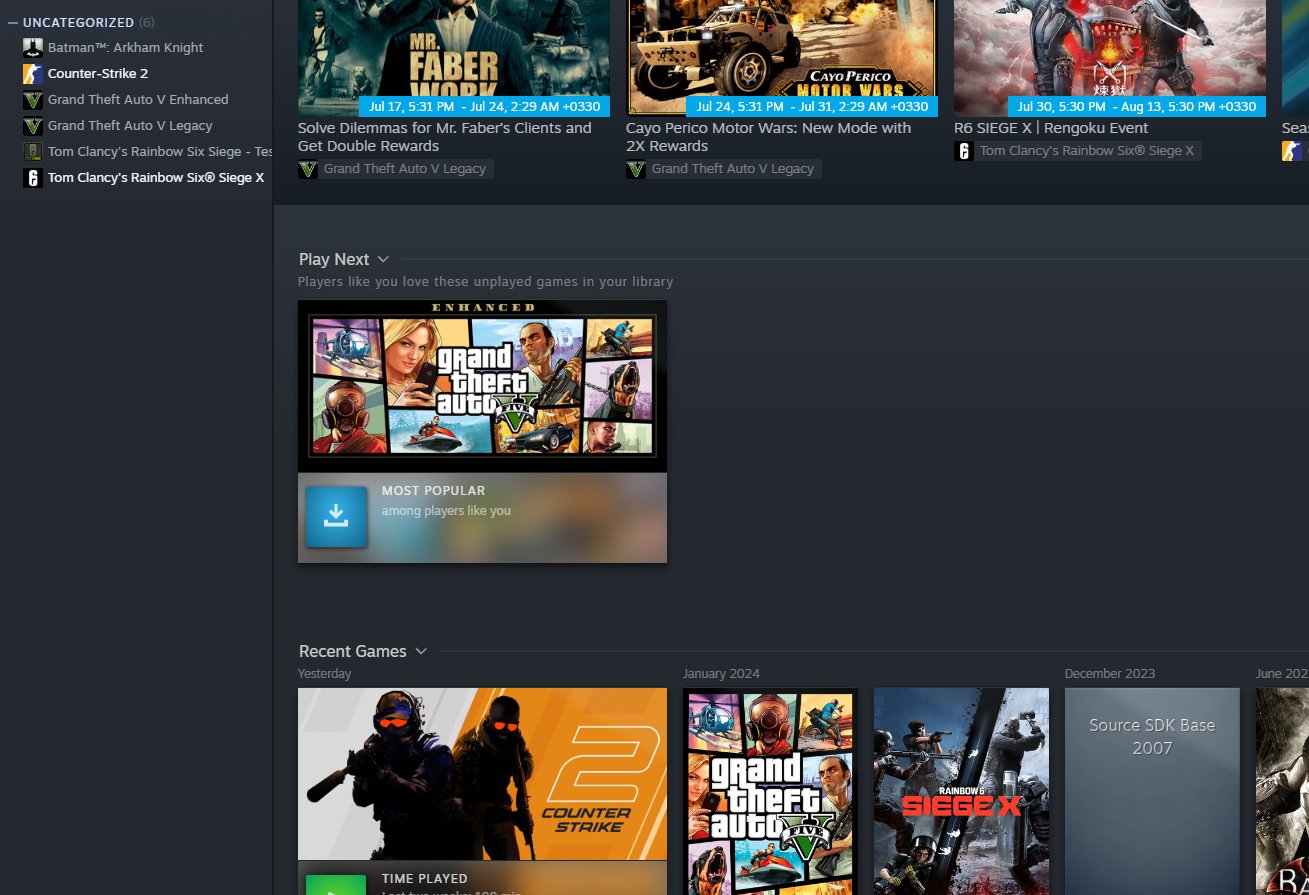This screenshot has height=895, width=1309.
Task: Open Grand Theft Auto V cover in Recent Games
Action: tap(770, 791)
